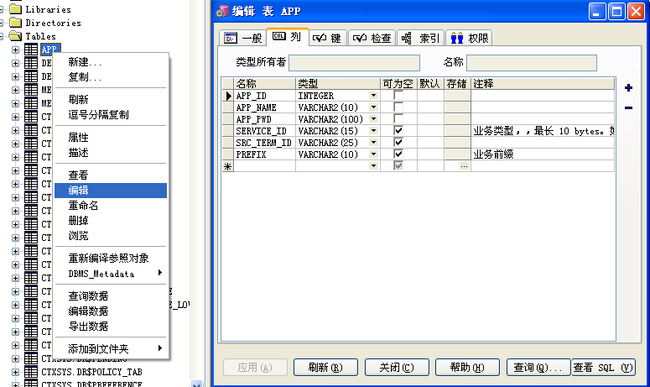Choose 重新编译参照对象 menu entry
650x387 pixels.
pyautogui.click(x=111, y=258)
